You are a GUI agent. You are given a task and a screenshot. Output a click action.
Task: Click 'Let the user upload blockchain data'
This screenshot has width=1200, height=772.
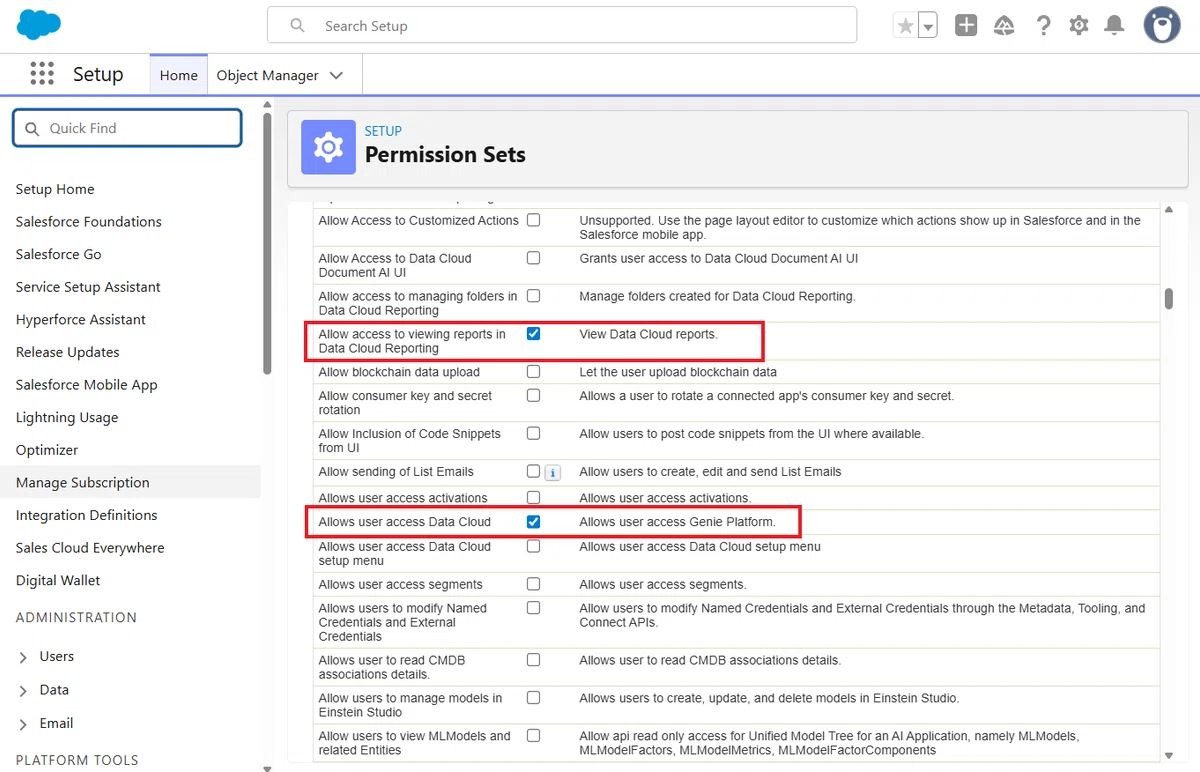(678, 372)
